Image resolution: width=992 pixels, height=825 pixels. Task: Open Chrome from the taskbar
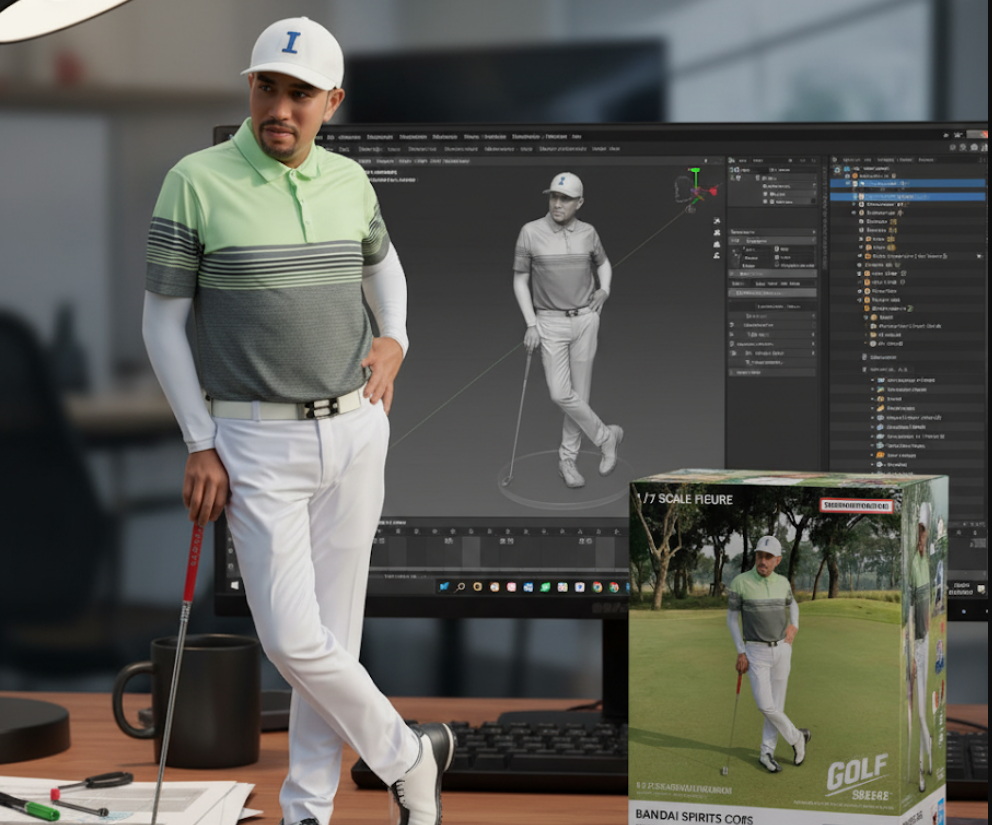coord(596,587)
